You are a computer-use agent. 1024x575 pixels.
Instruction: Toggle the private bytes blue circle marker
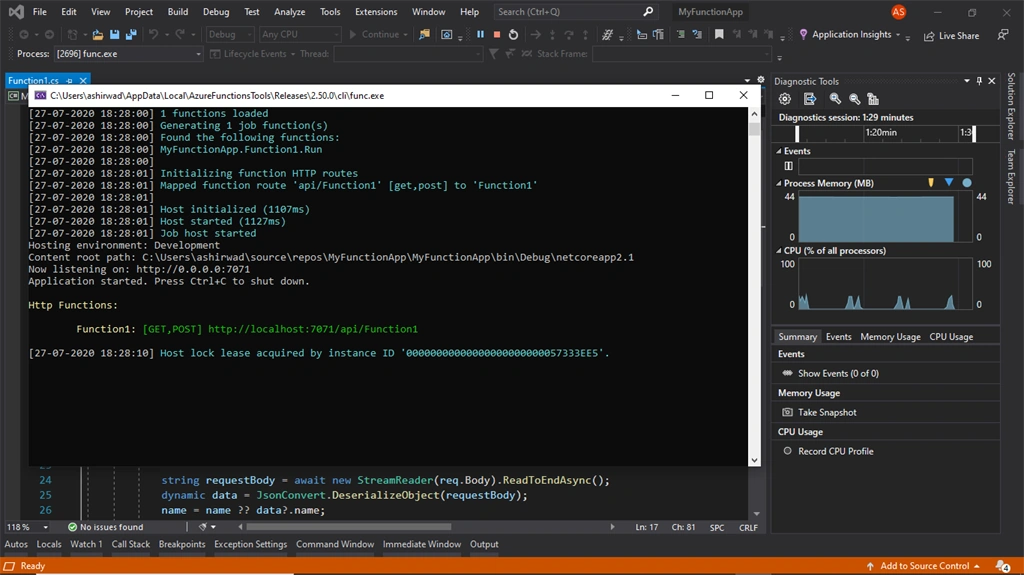[967, 183]
